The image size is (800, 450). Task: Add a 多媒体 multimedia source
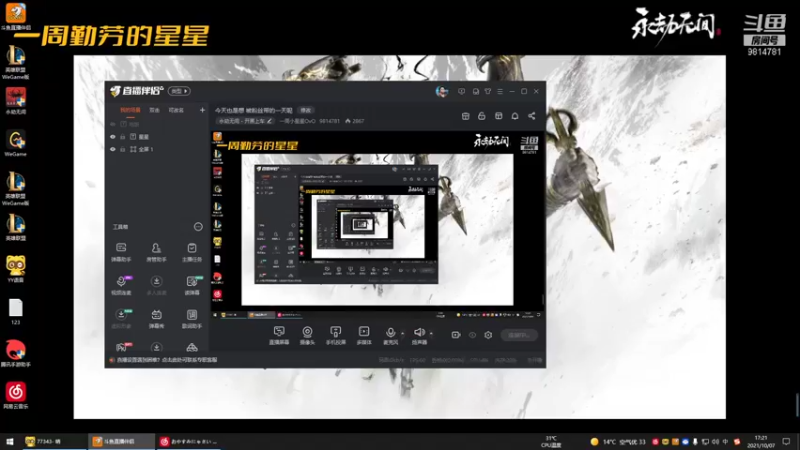click(364, 335)
